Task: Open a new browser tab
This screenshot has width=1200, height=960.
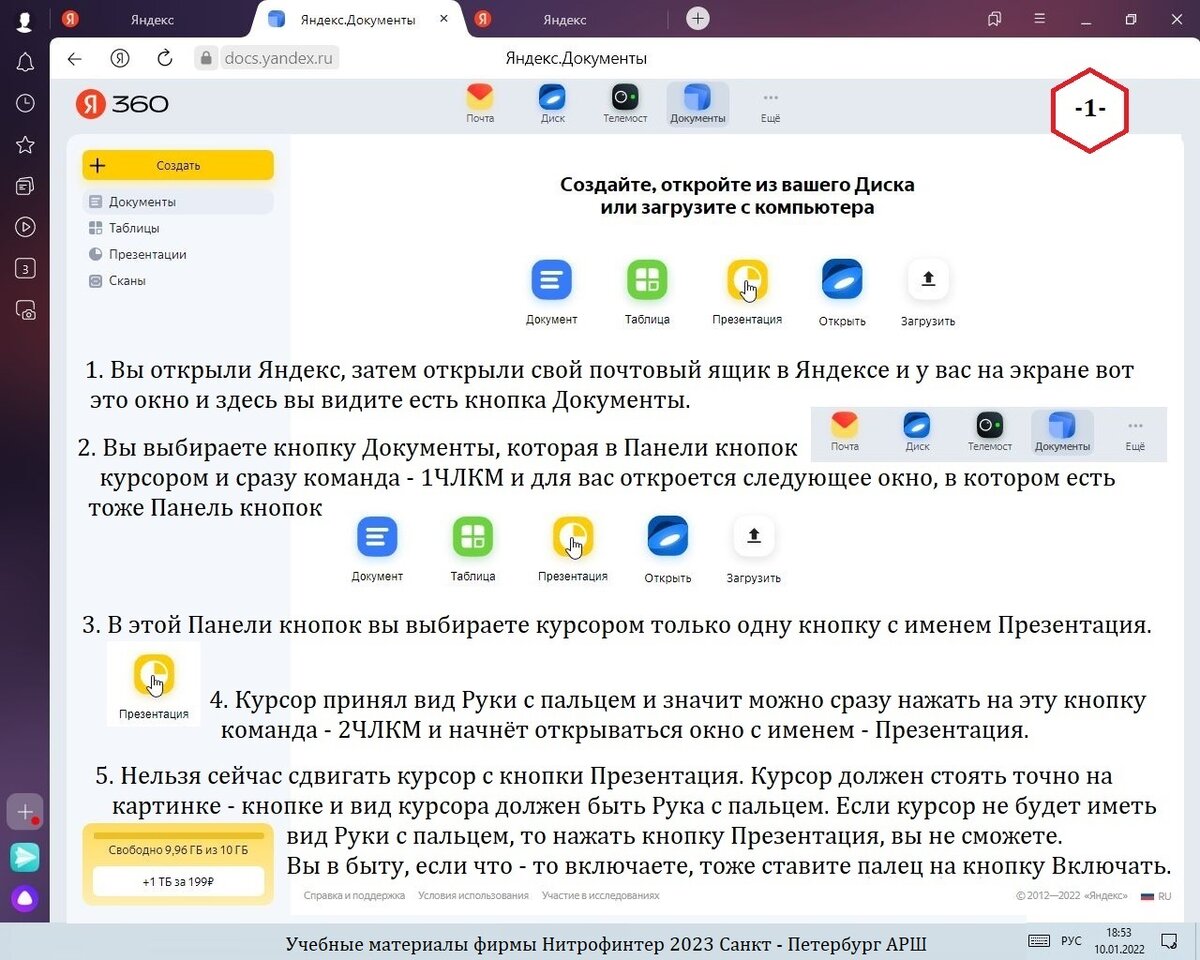Action: pyautogui.click(x=698, y=19)
